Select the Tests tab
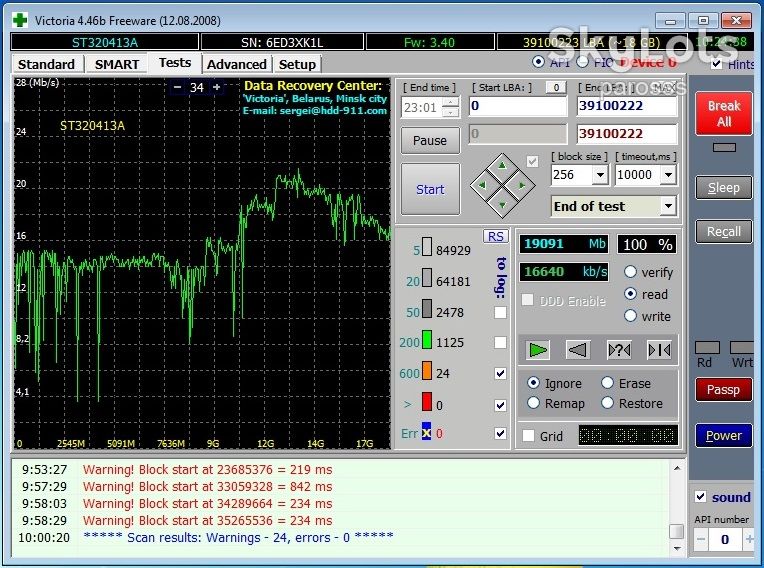 (175, 63)
